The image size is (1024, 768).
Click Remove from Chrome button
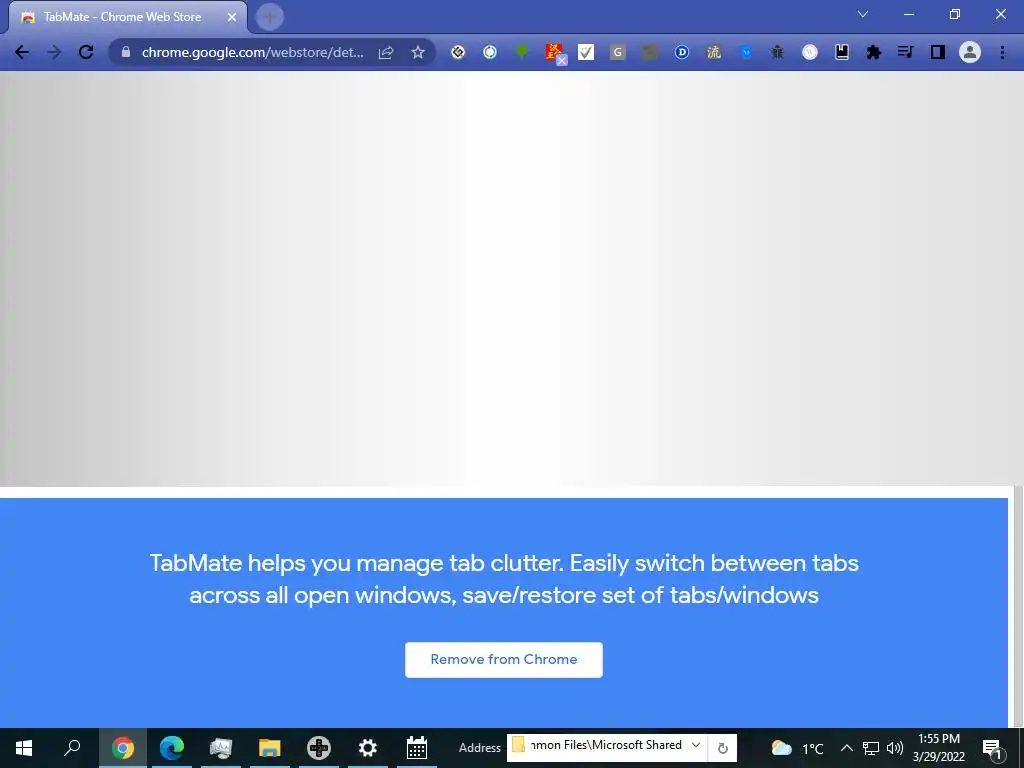click(x=504, y=660)
